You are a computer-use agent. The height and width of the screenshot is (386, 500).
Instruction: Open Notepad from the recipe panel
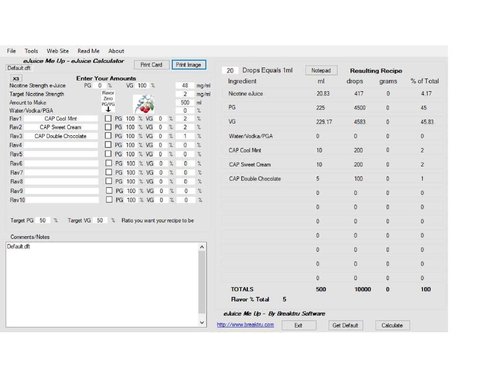321,70
